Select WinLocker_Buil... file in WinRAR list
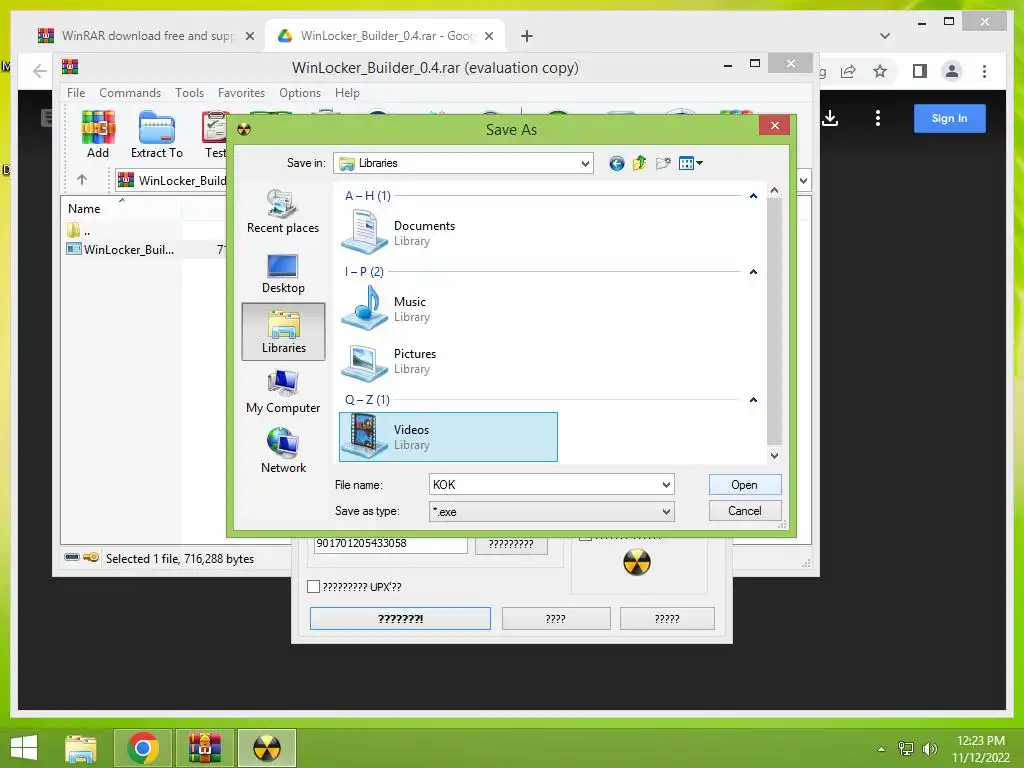This screenshot has height=768, width=1024. [x=121, y=249]
